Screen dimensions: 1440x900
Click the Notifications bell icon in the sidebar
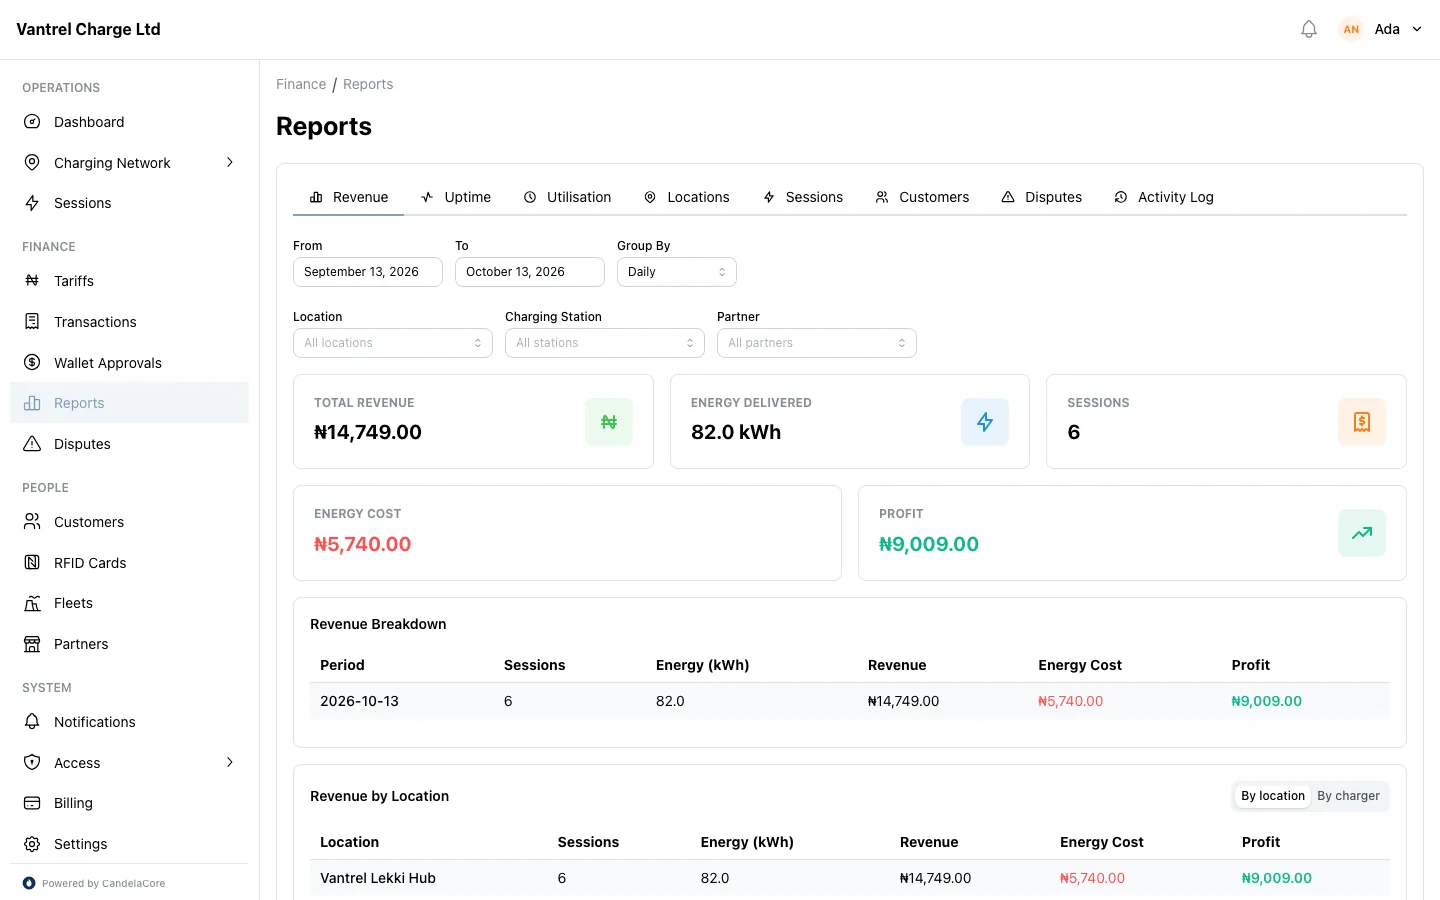(x=32, y=722)
